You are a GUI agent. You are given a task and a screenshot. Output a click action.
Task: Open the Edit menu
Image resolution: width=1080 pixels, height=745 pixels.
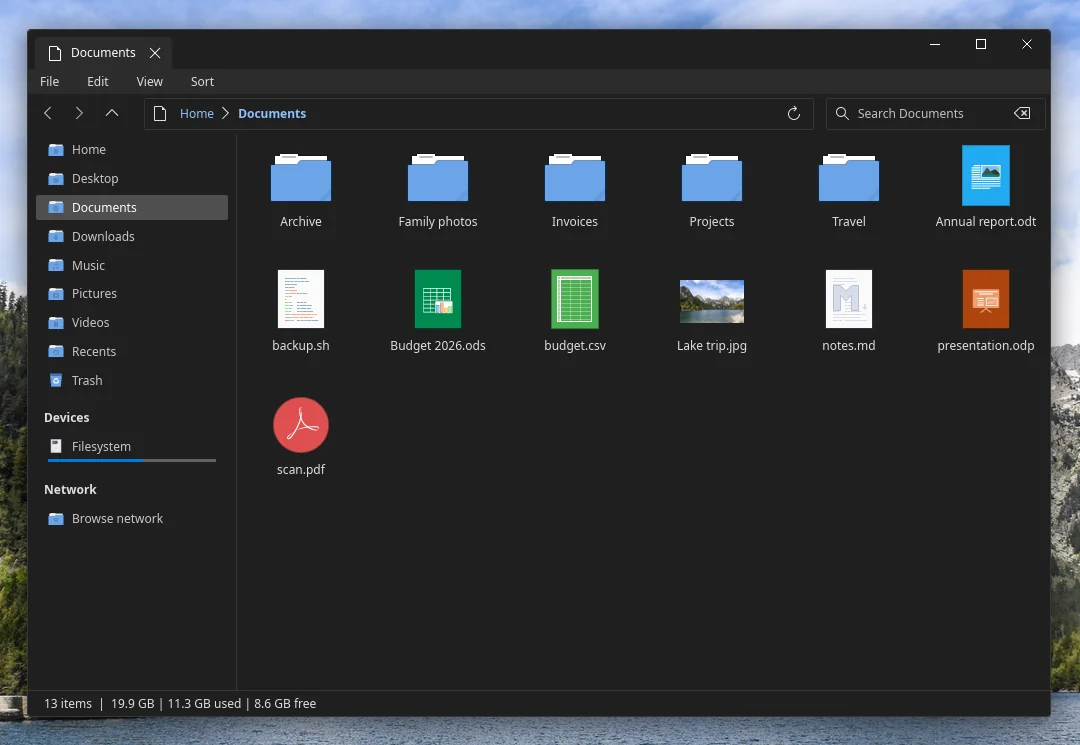coord(98,81)
